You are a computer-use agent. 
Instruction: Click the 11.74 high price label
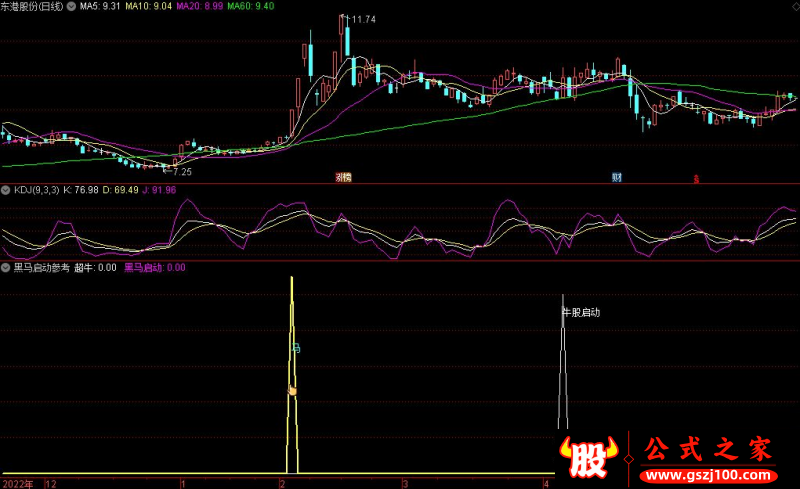tap(361, 20)
